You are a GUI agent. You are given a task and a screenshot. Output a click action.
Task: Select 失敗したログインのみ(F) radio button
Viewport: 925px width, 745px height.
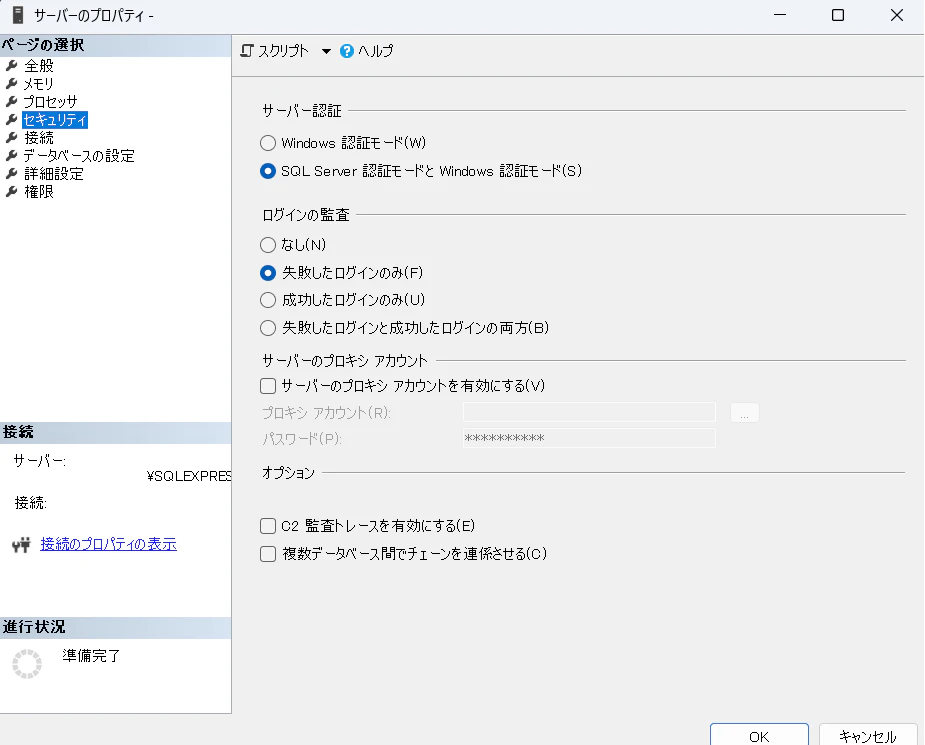pyautogui.click(x=268, y=273)
